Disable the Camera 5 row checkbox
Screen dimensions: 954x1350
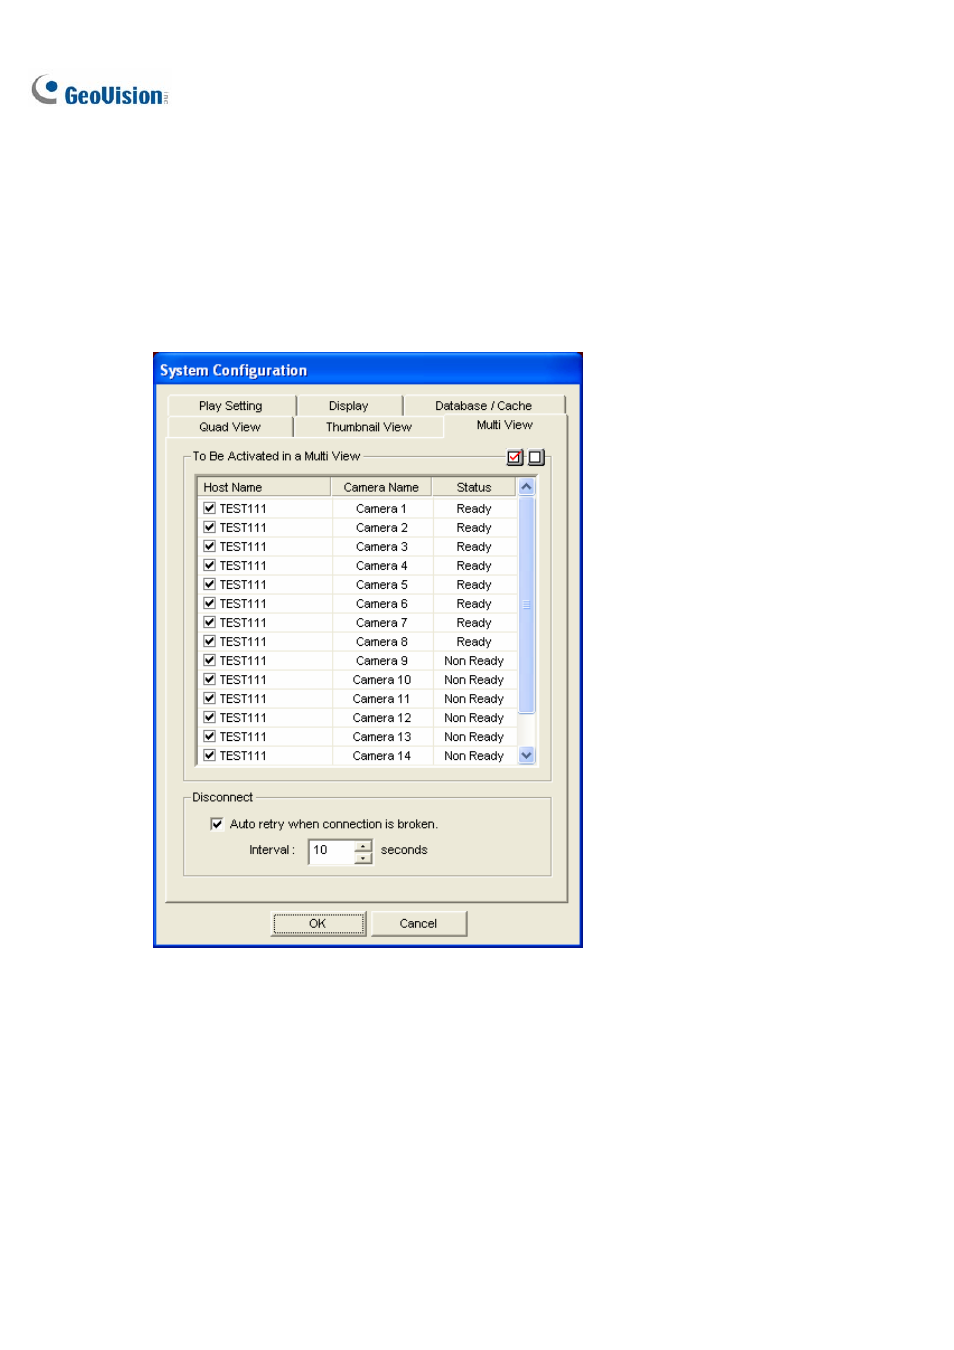[x=210, y=584]
